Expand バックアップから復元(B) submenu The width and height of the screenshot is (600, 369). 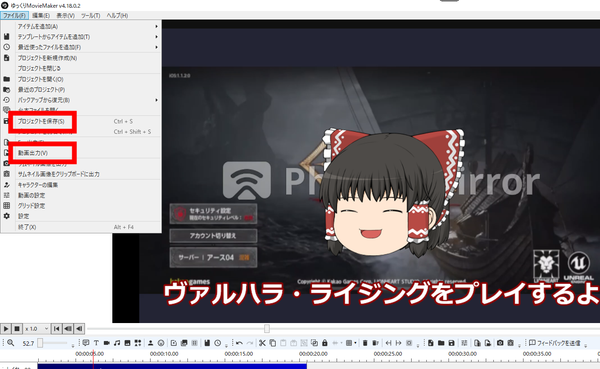[x=81, y=100]
